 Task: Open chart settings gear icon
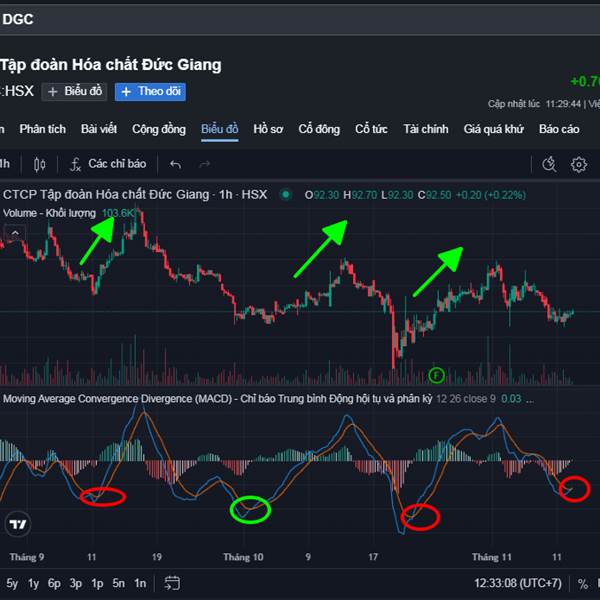click(579, 164)
